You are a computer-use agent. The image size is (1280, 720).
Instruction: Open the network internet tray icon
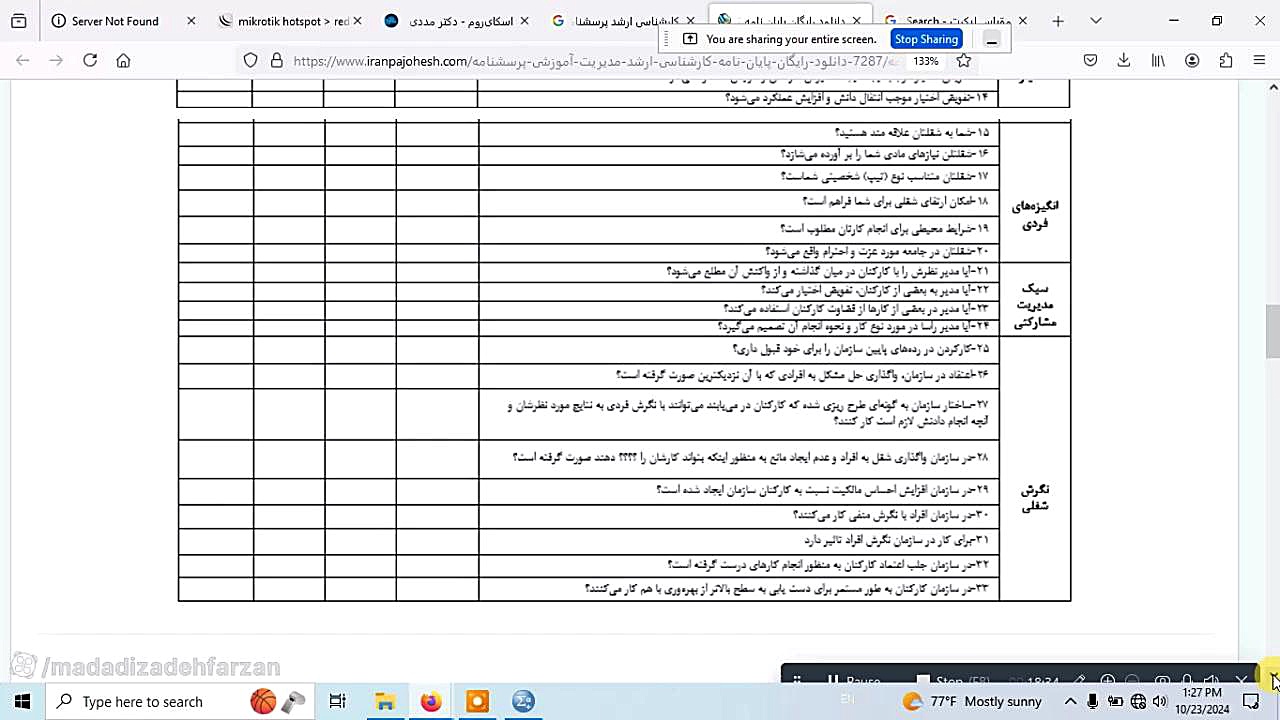tap(1137, 702)
